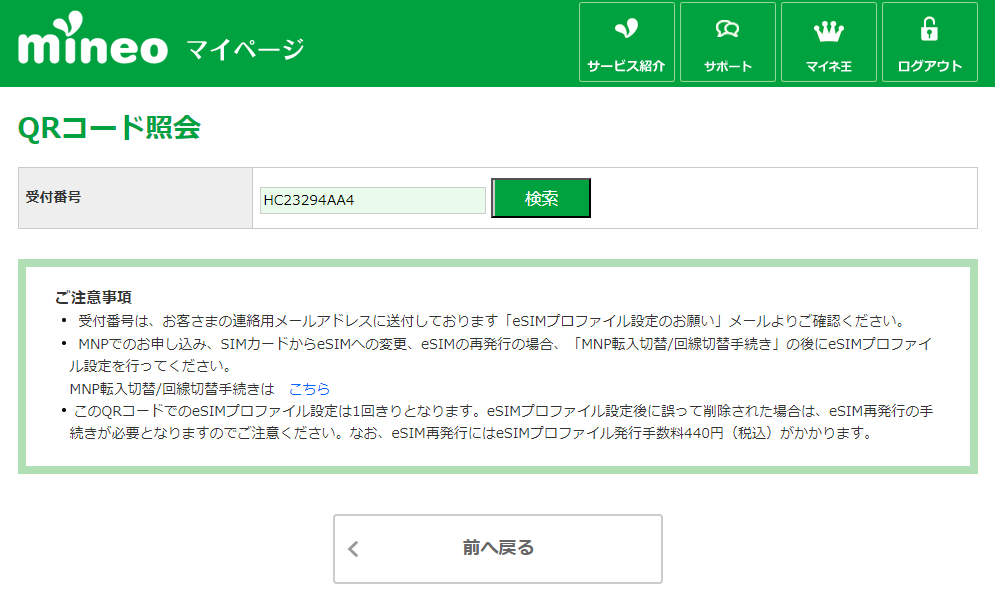Switch to the マイネ王 header tab
Viewport: 995px width, 607px height.
829,42
